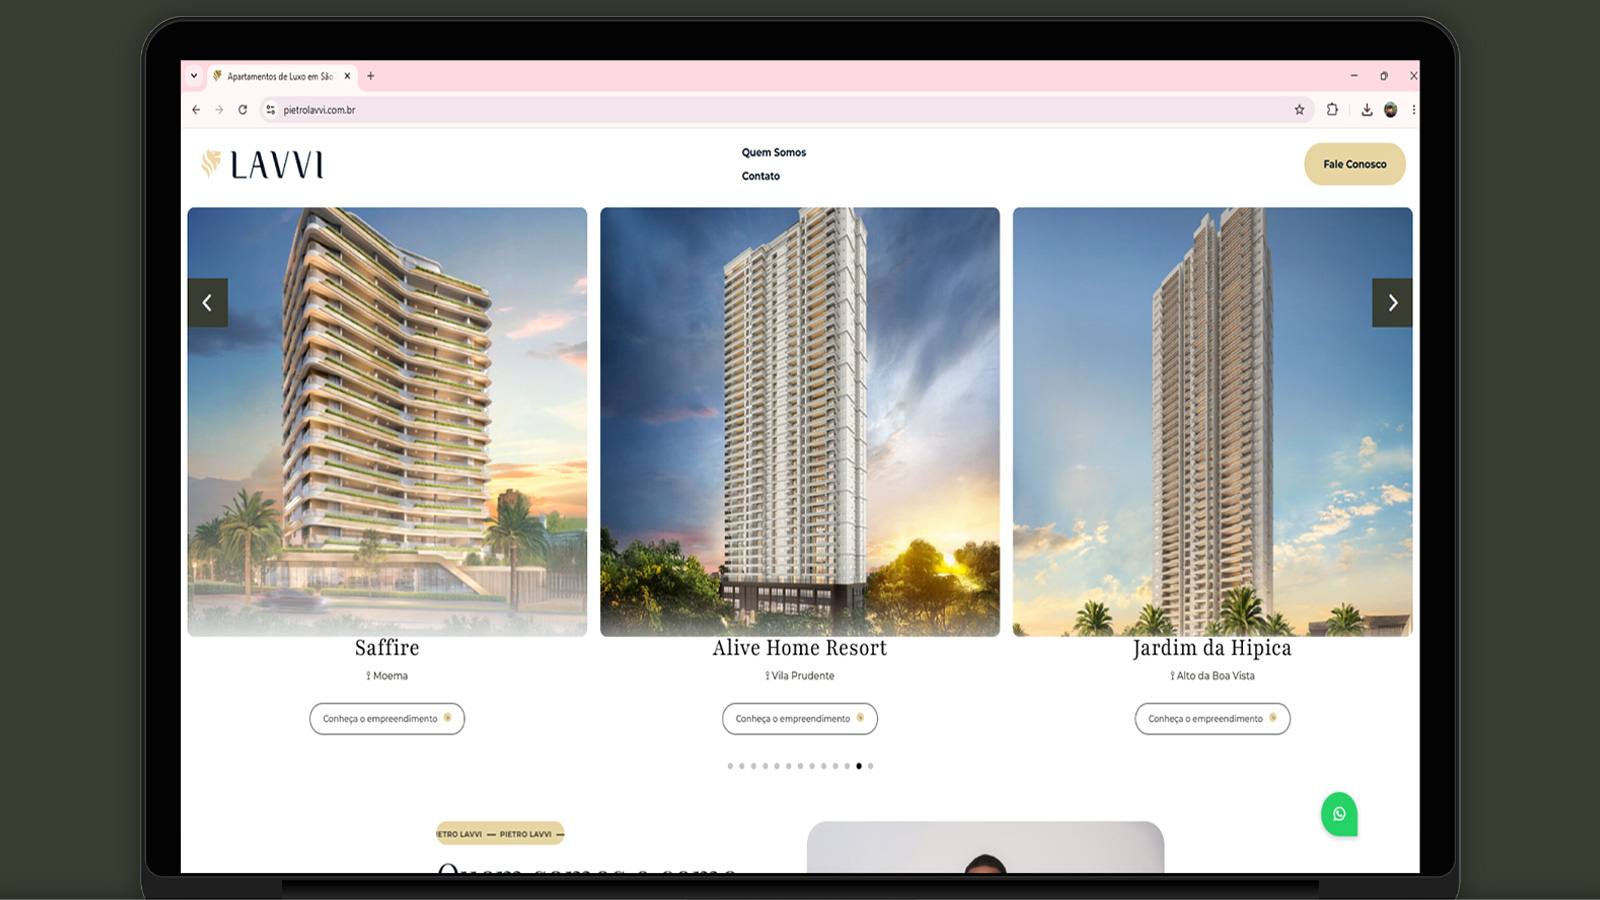Screen dimensions: 1600x900
Task: Open the Jardim da Hipica building image
Action: click(x=1212, y=421)
